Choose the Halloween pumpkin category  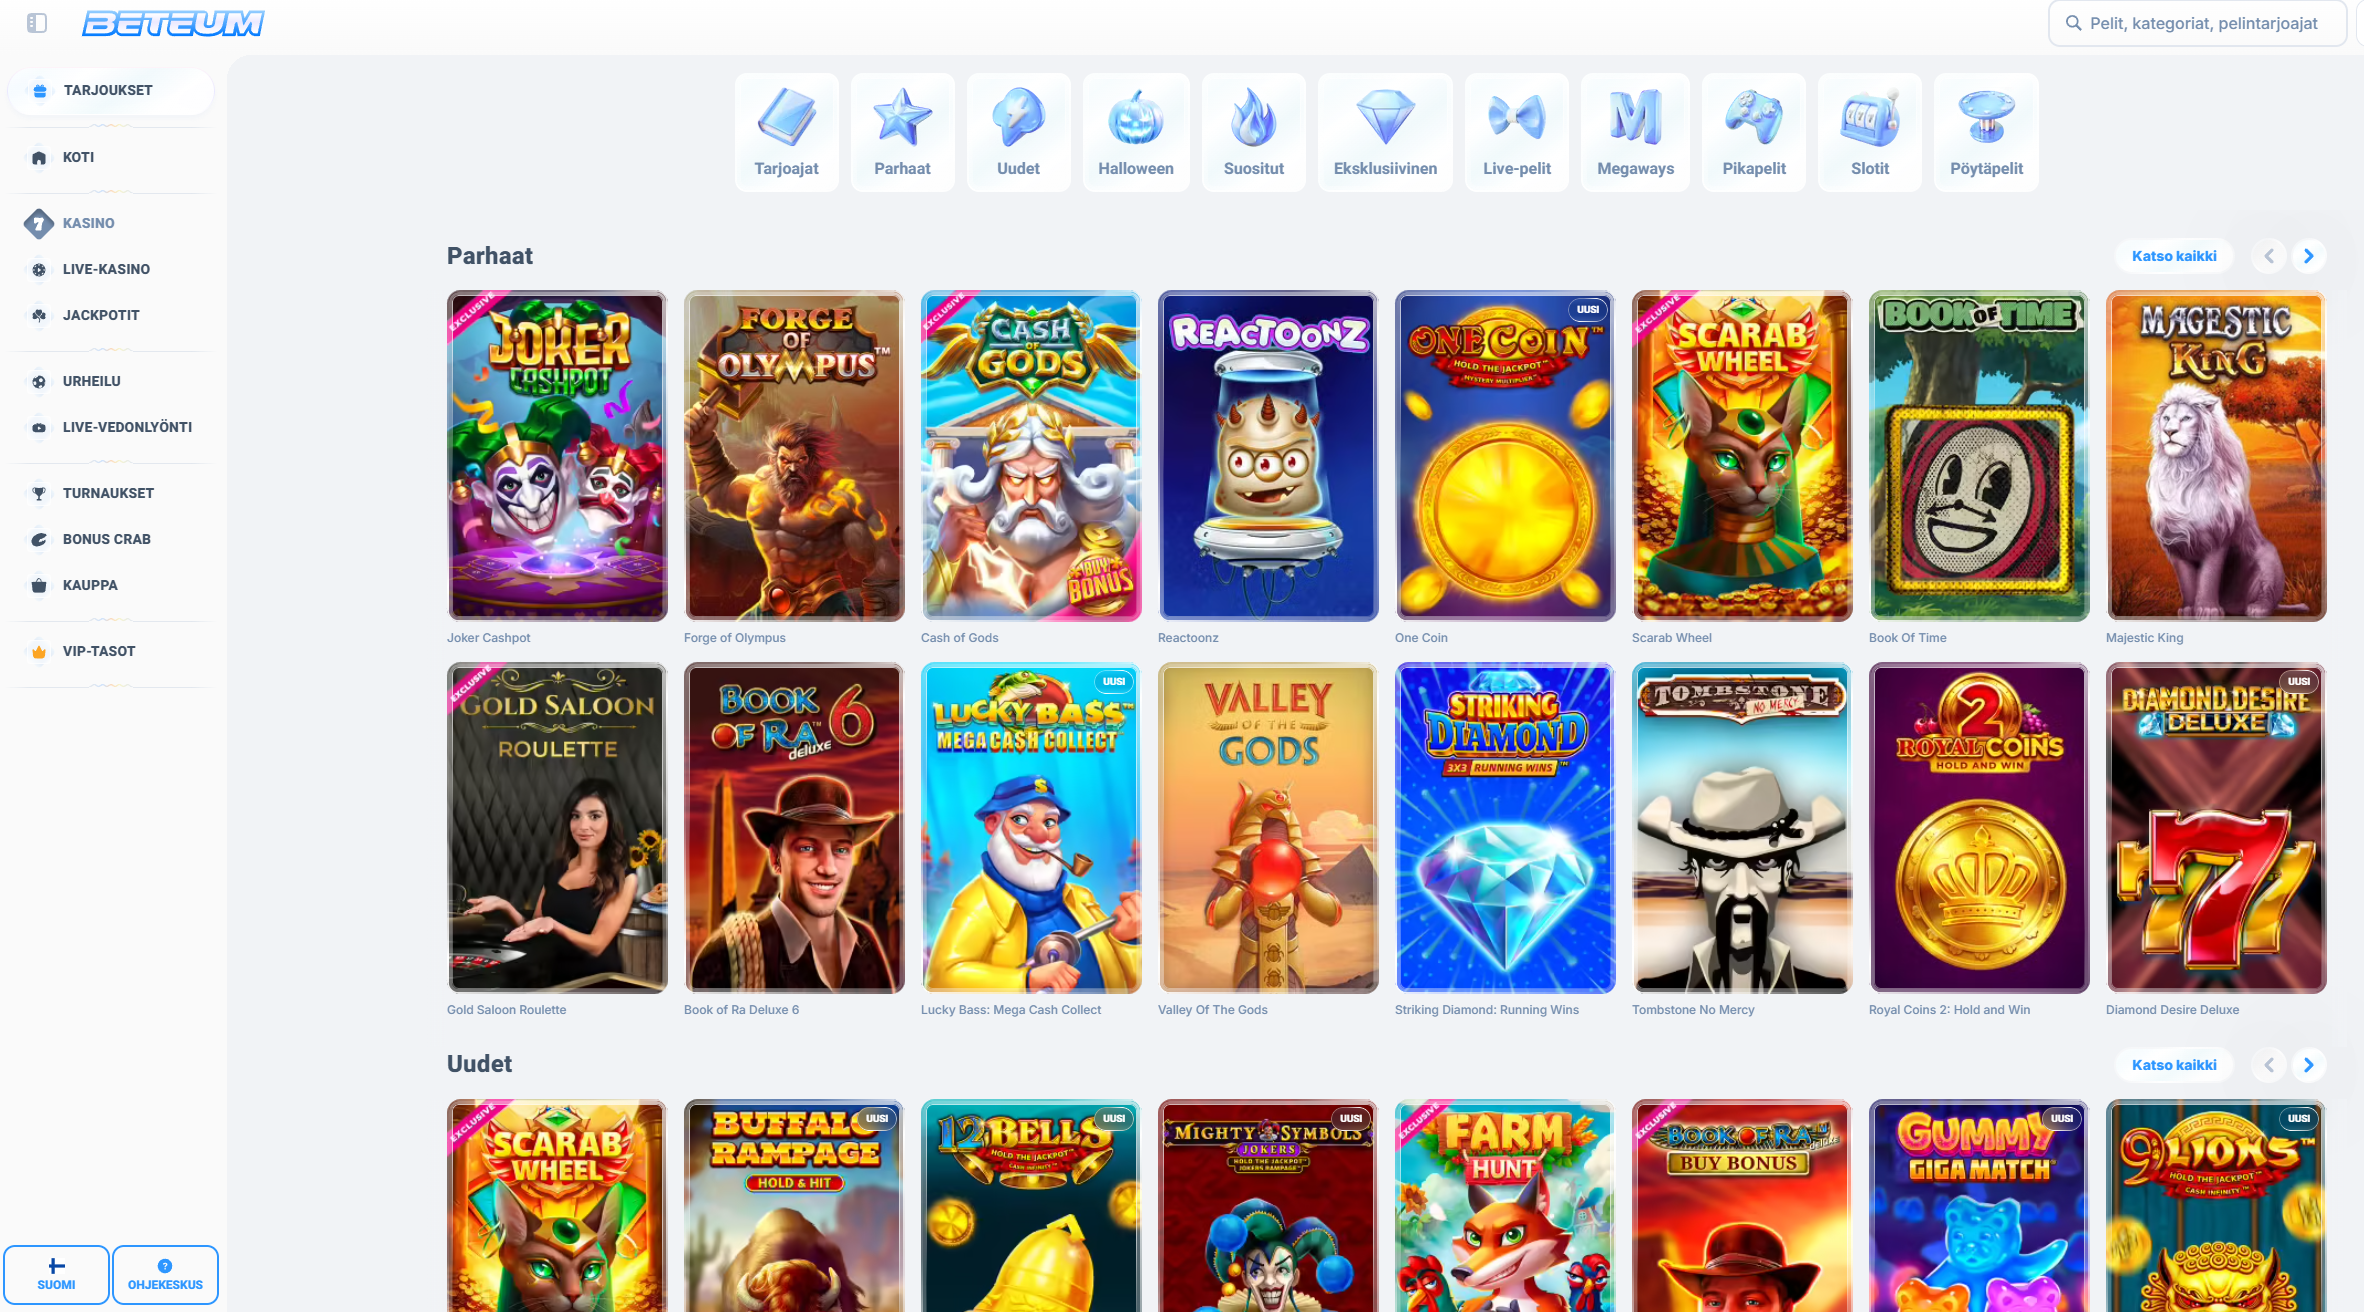point(1136,132)
